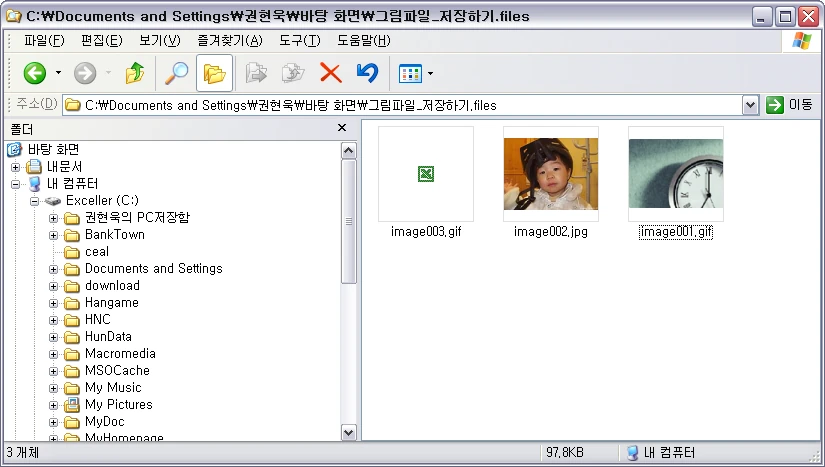Click the Copy To toolbar icon

293,73
